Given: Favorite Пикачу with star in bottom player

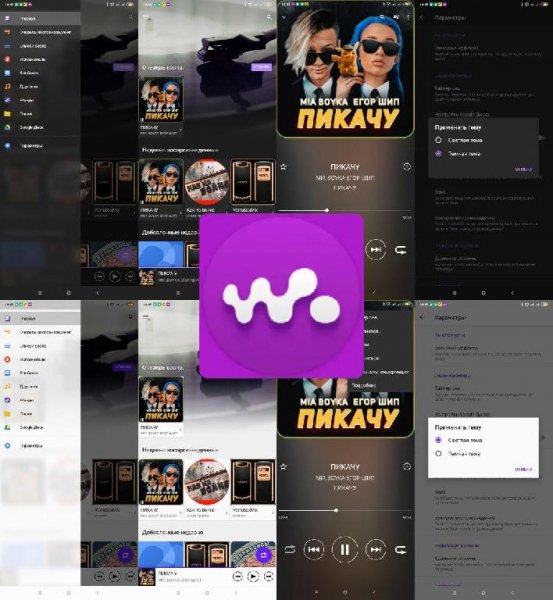Looking at the screenshot, I should click(x=284, y=466).
